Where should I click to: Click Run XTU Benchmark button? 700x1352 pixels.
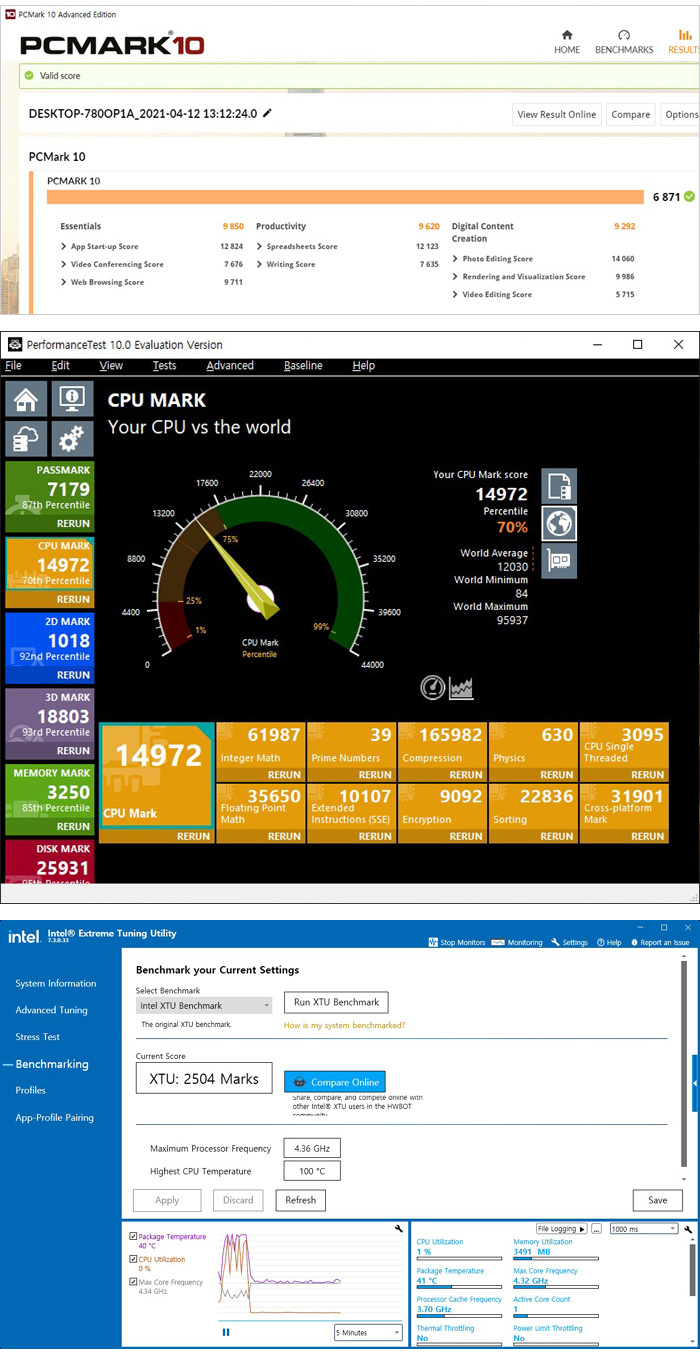pyautogui.click(x=336, y=1002)
